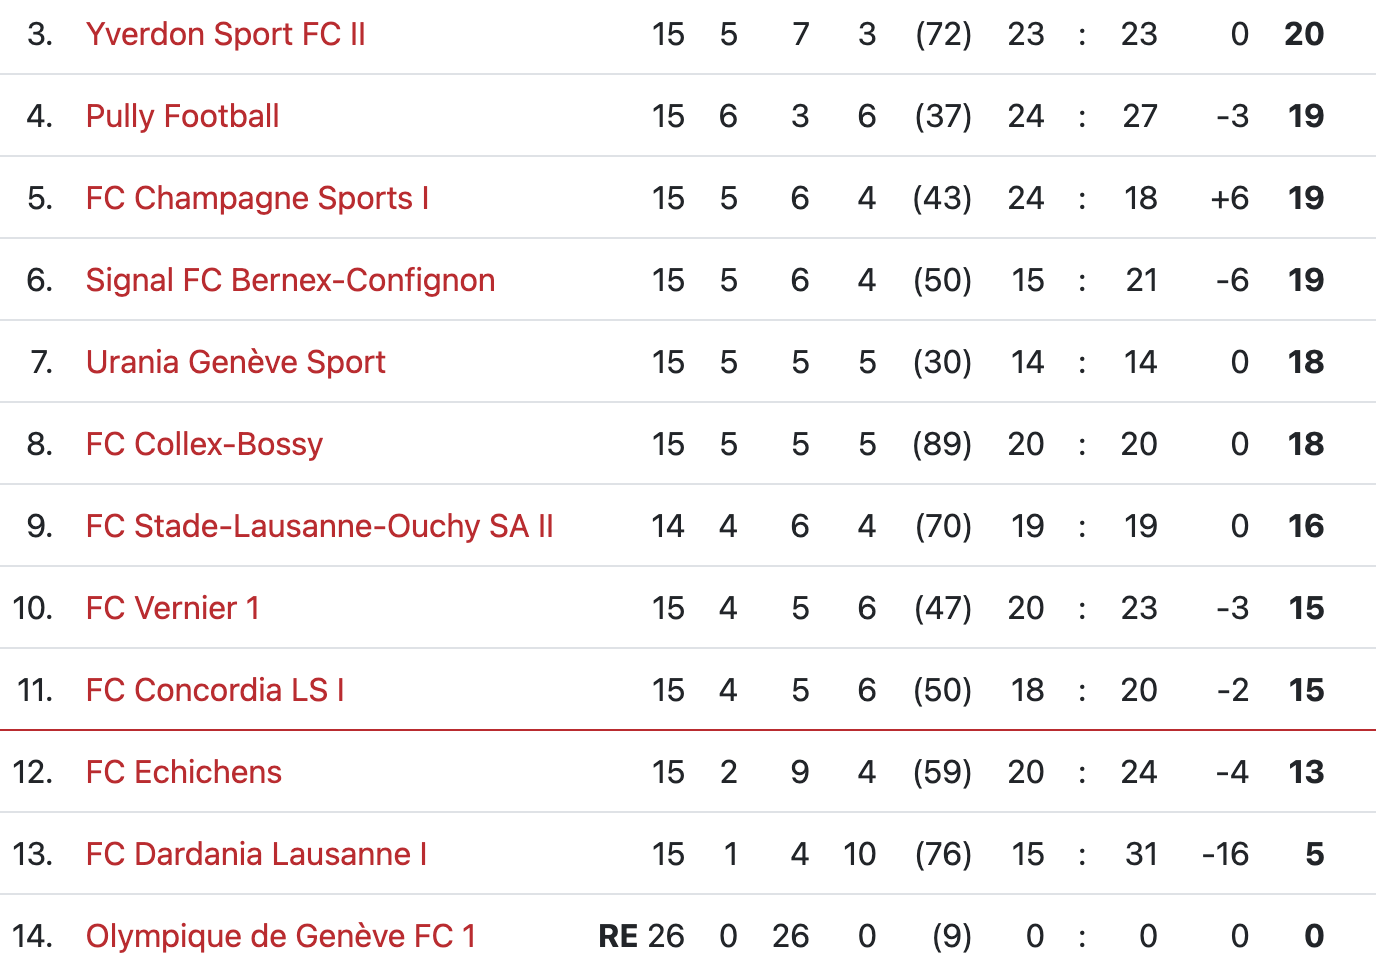Click the FC Vernier 1 team name
This screenshot has height=970, width=1376.
tap(172, 609)
